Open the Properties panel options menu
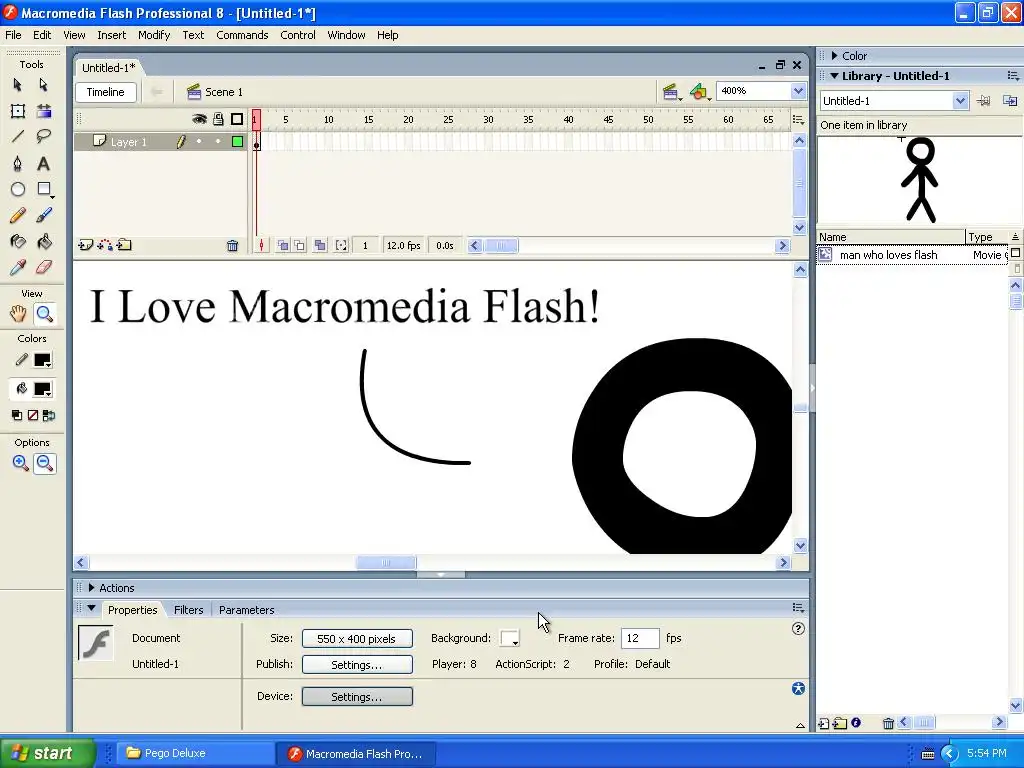 pos(798,607)
